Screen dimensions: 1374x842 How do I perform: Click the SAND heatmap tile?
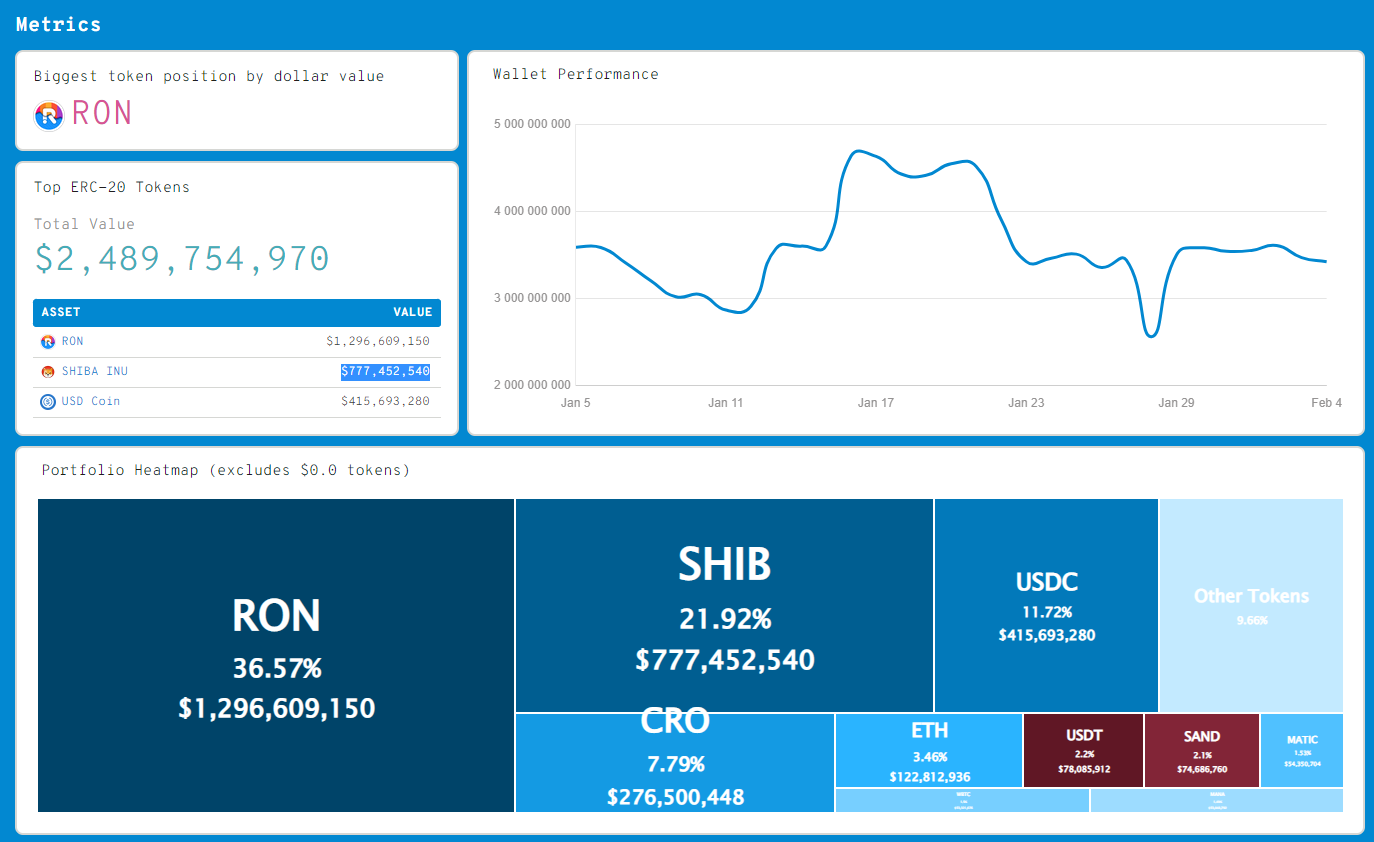1202,751
